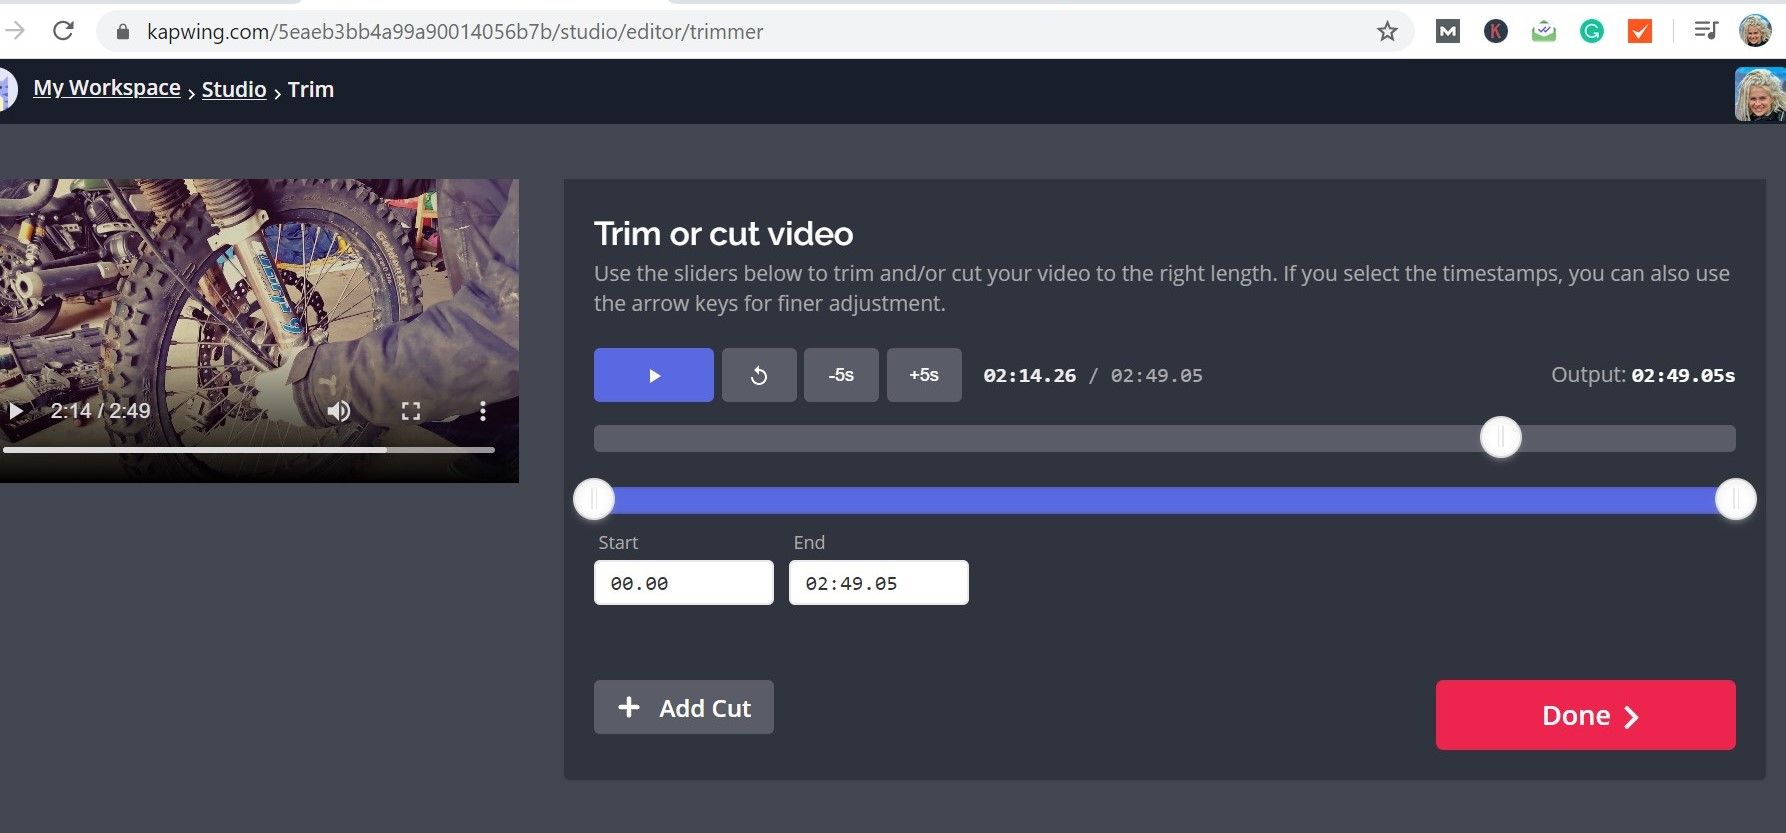Open the Grammarly extension icon
Image resolution: width=1786 pixels, height=833 pixels.
pos(1591,32)
